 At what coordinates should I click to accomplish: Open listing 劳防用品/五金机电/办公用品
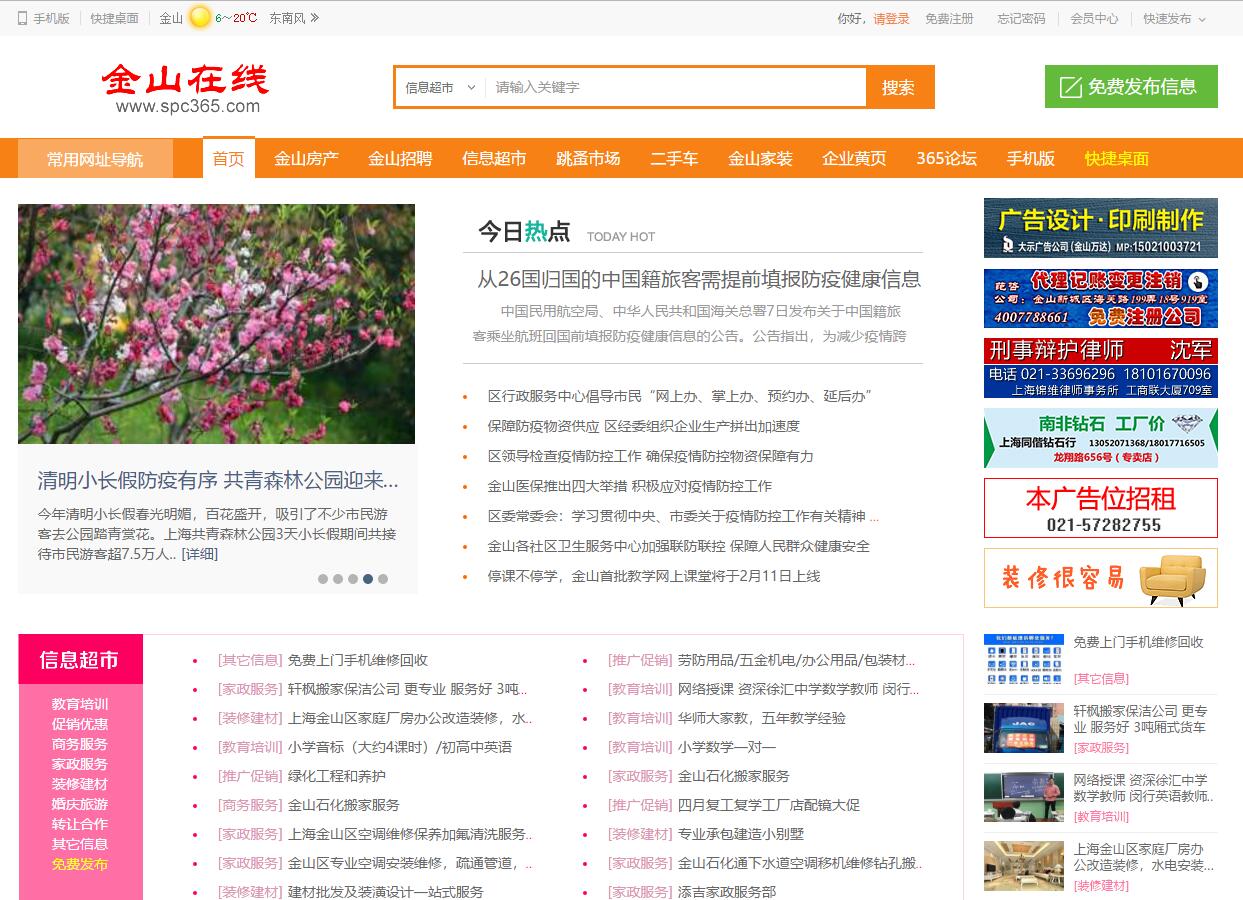point(797,660)
